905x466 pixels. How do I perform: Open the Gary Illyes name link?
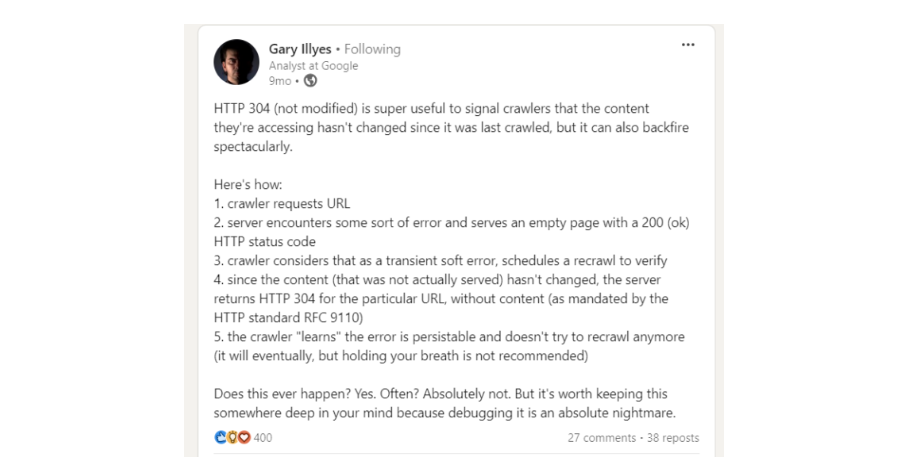(300, 49)
